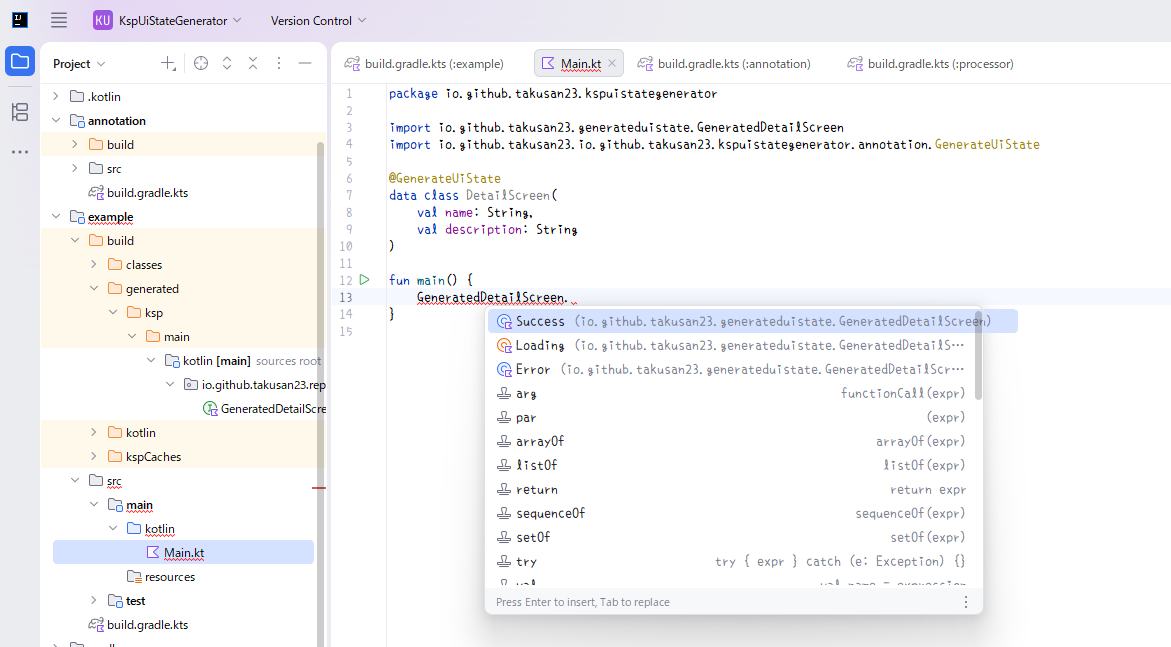Open completion popup options kebab menu
The width and height of the screenshot is (1171, 647).
[x=965, y=602]
